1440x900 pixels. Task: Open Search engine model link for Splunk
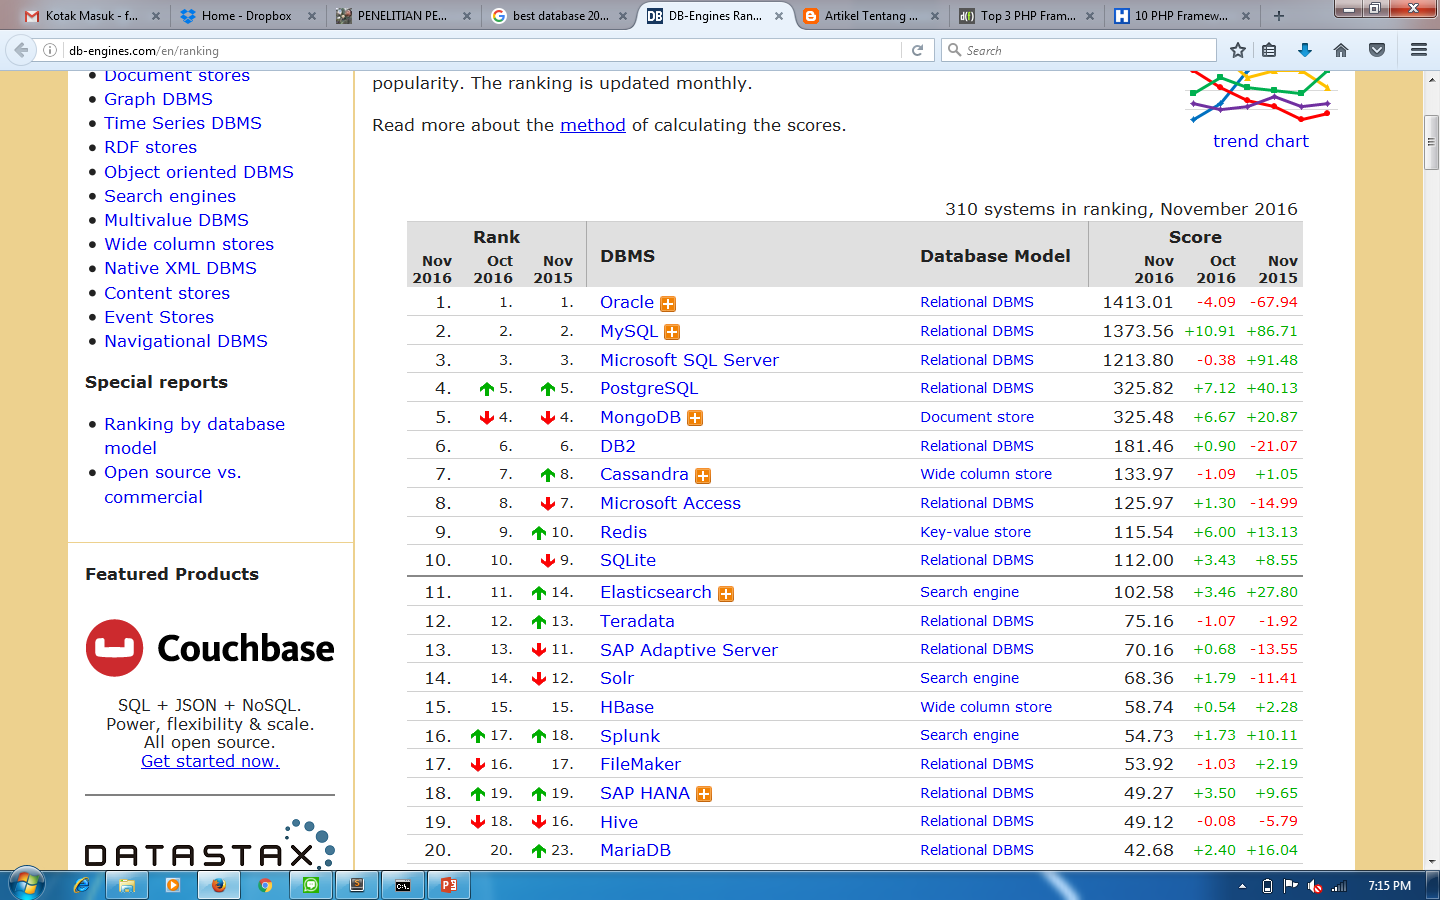pos(969,735)
